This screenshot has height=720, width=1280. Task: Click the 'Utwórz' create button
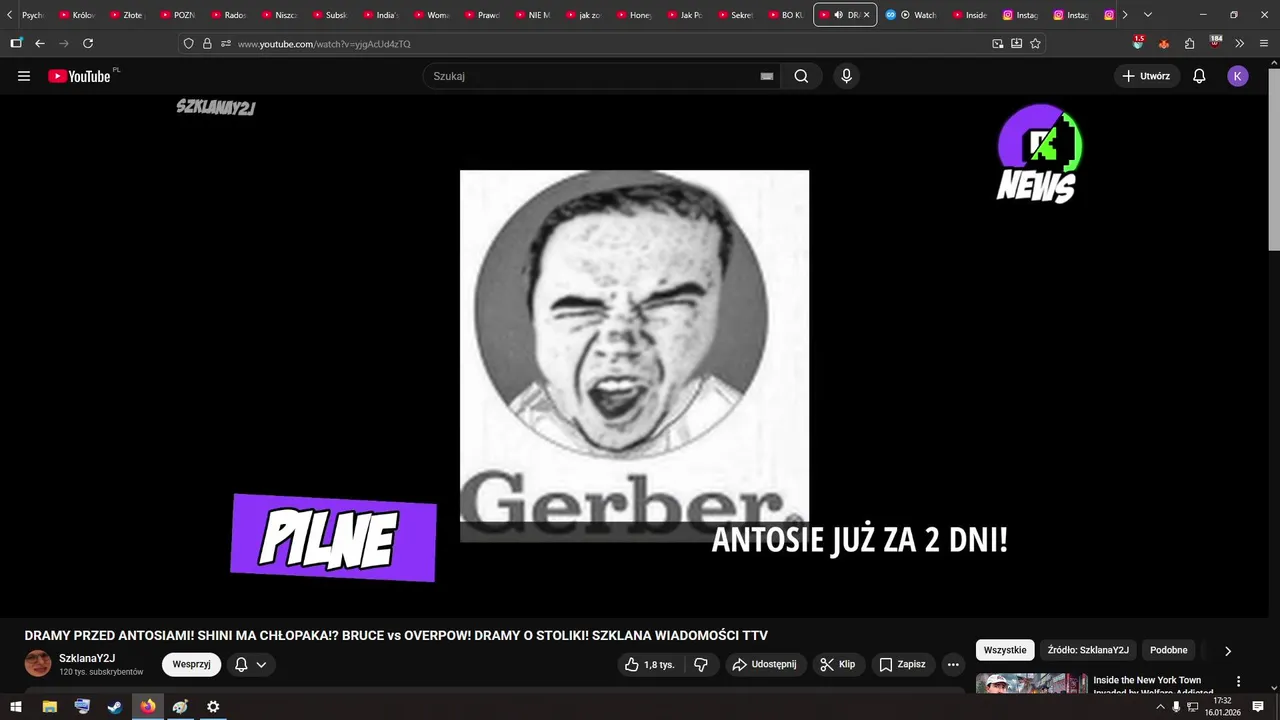click(x=1147, y=76)
